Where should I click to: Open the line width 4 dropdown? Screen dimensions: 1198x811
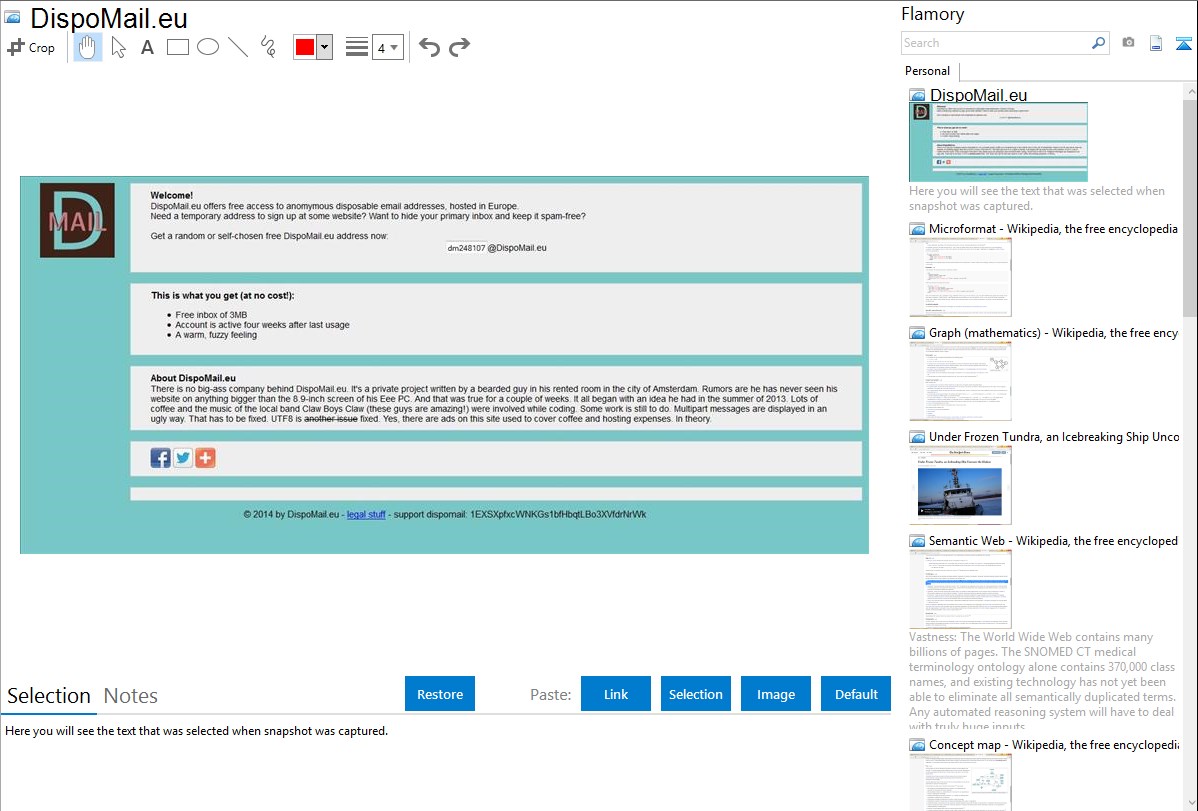(388, 47)
